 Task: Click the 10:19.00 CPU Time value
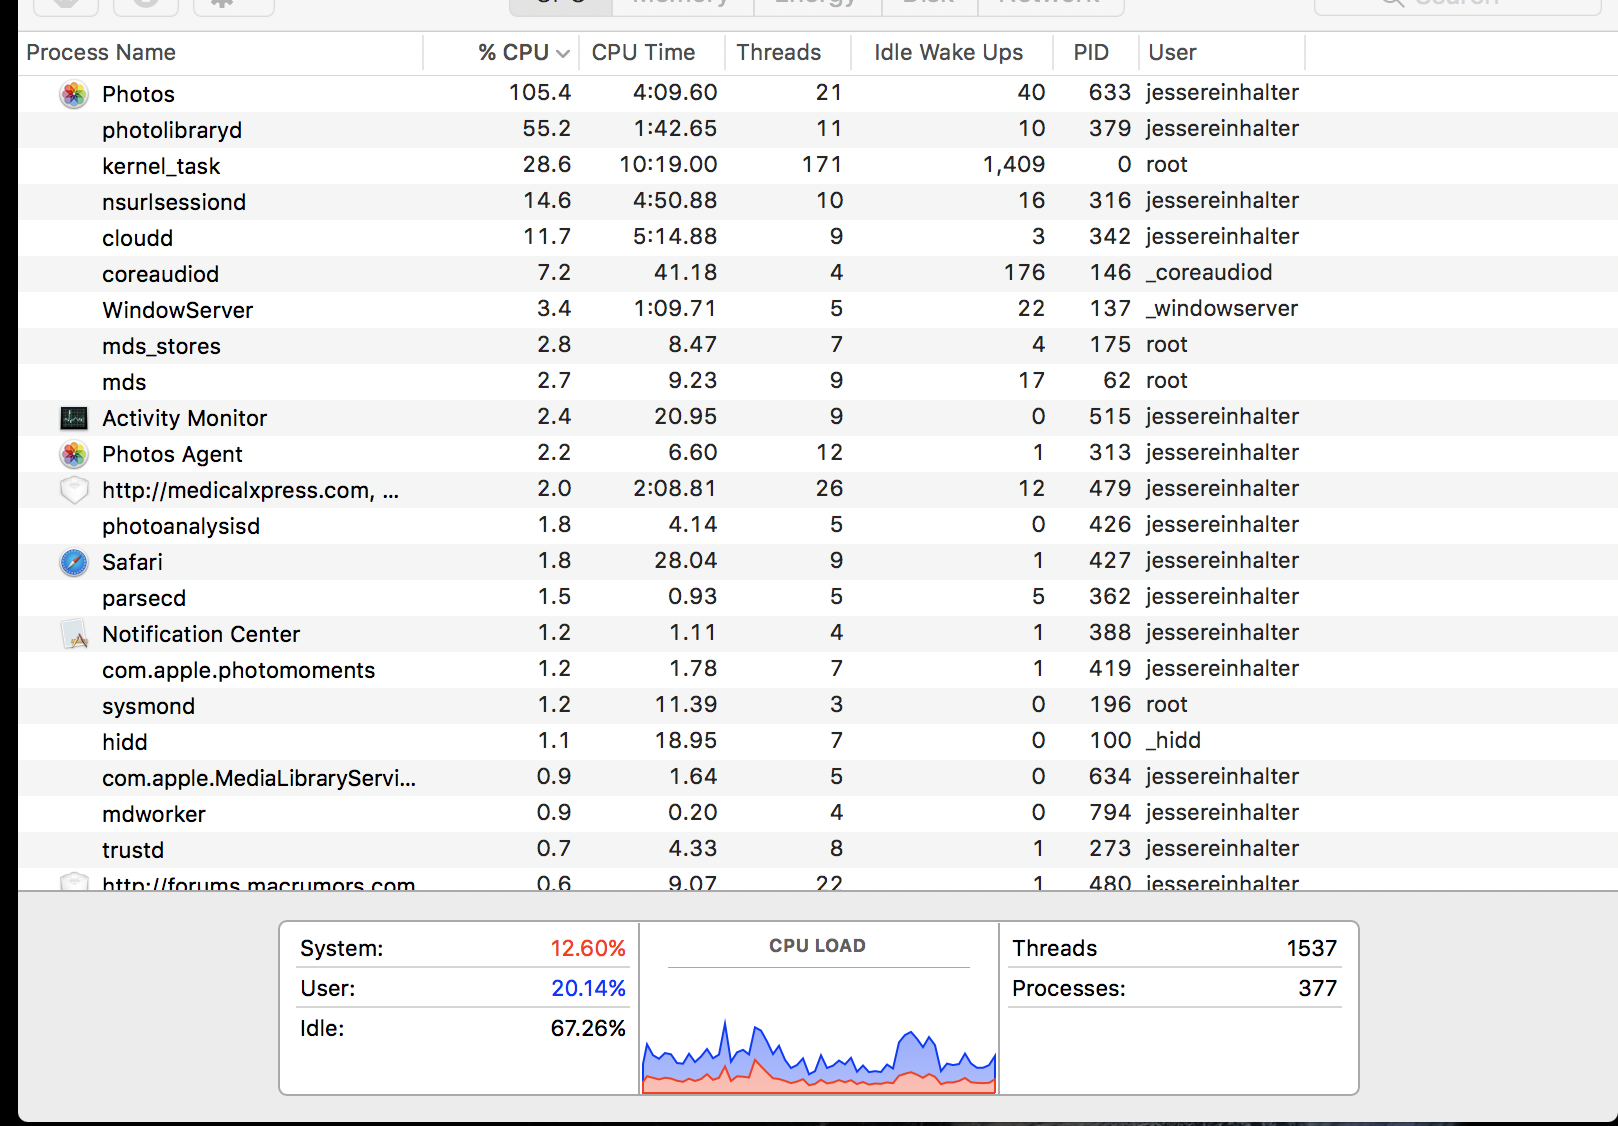(x=668, y=165)
